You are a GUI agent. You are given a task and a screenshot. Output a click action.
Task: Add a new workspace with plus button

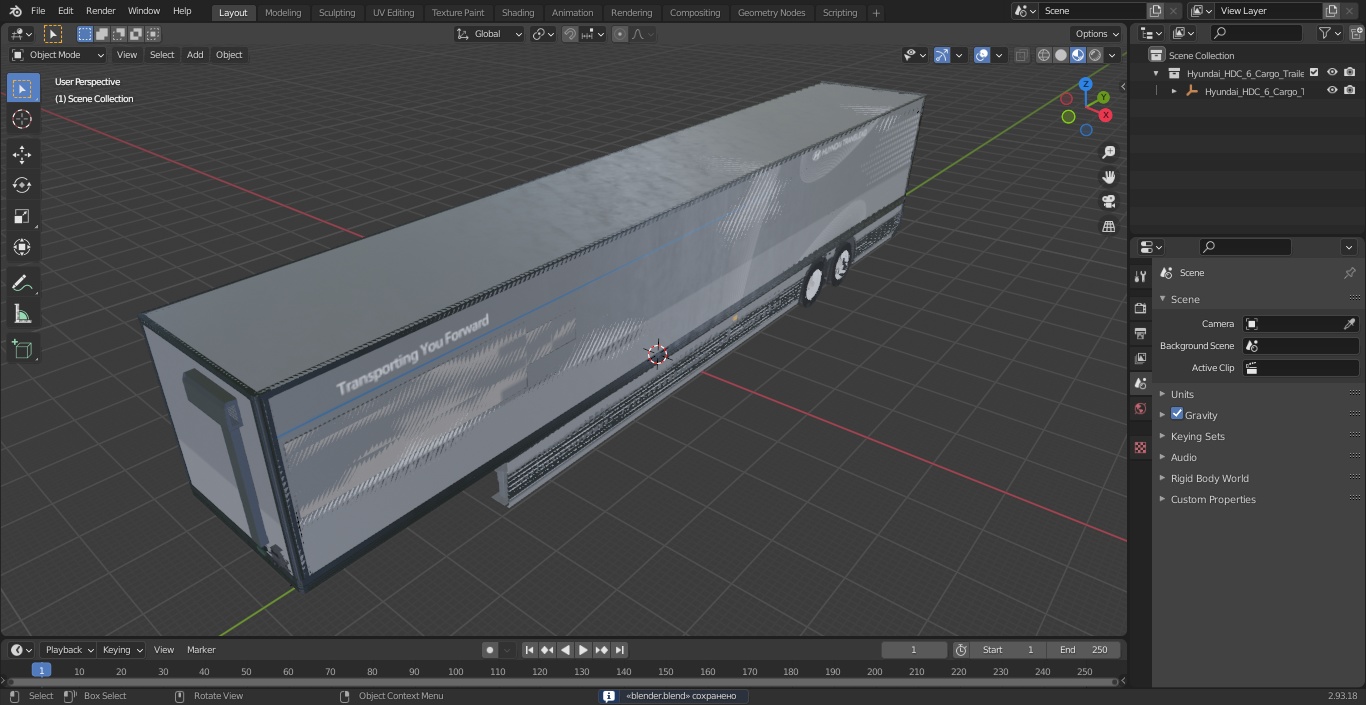point(876,13)
